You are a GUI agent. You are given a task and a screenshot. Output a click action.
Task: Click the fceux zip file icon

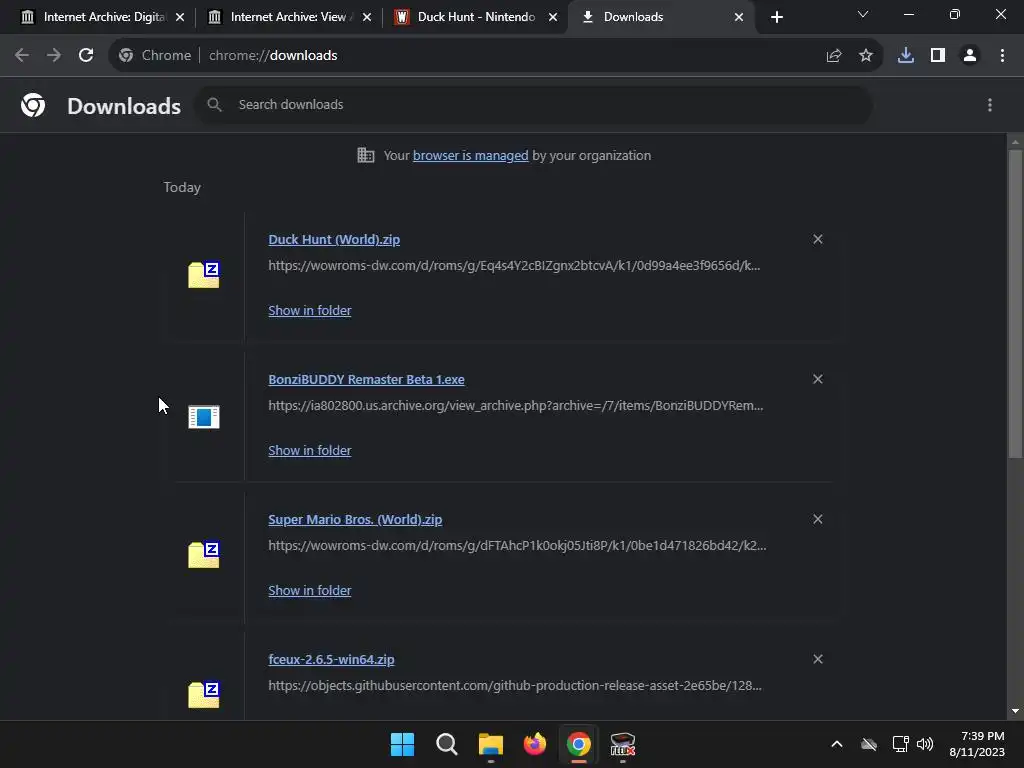coord(204,694)
